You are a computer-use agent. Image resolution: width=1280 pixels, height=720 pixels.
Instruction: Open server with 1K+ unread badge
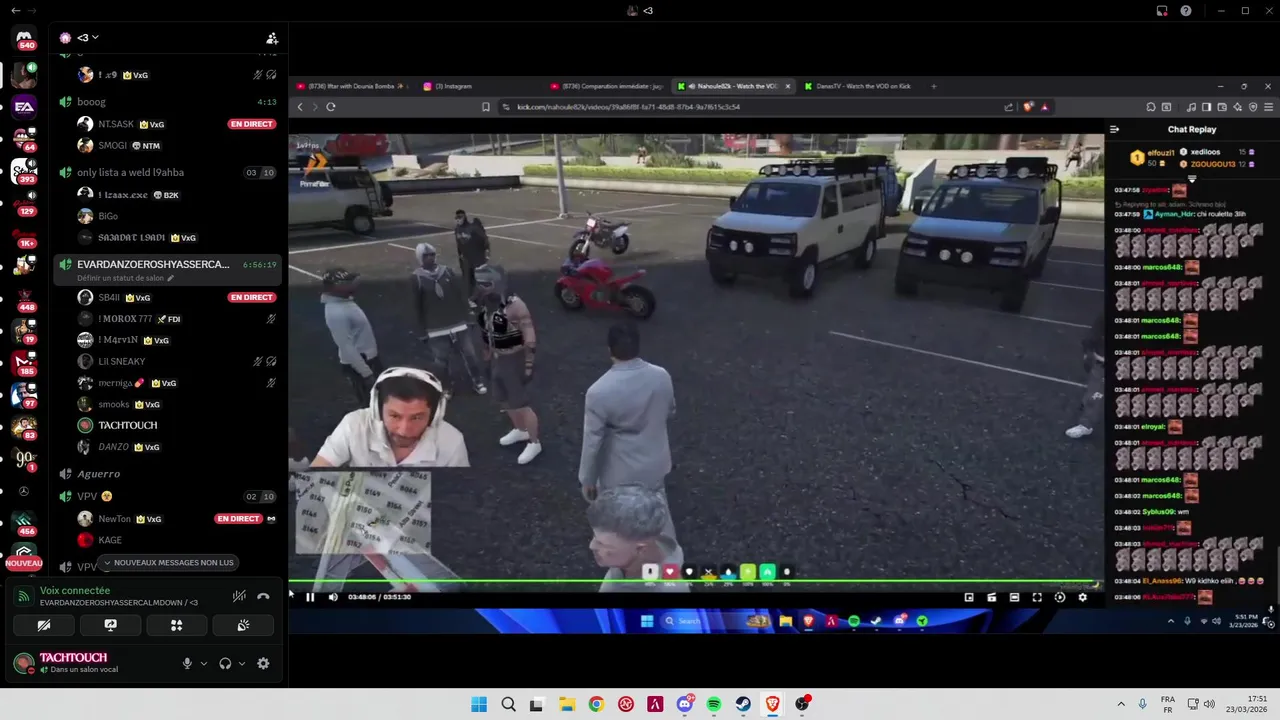(24, 236)
